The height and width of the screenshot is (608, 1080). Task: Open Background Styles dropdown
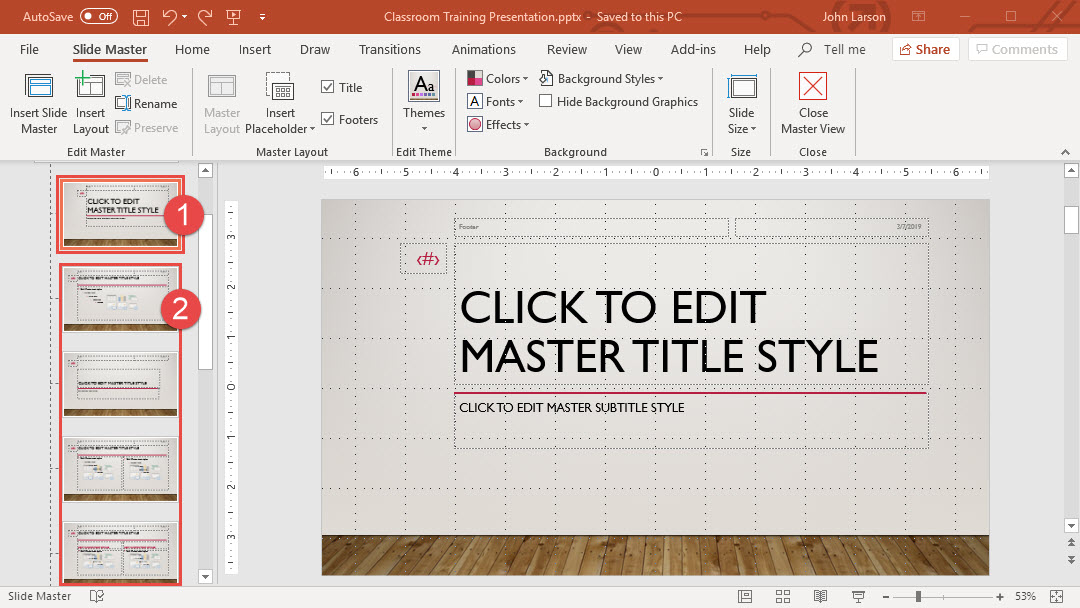601,79
